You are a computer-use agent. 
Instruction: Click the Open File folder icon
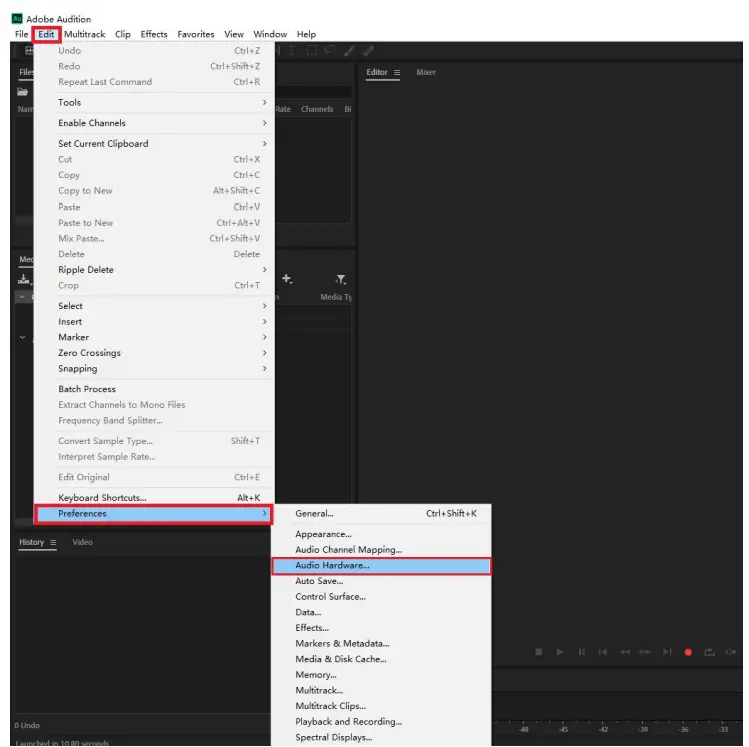22,92
